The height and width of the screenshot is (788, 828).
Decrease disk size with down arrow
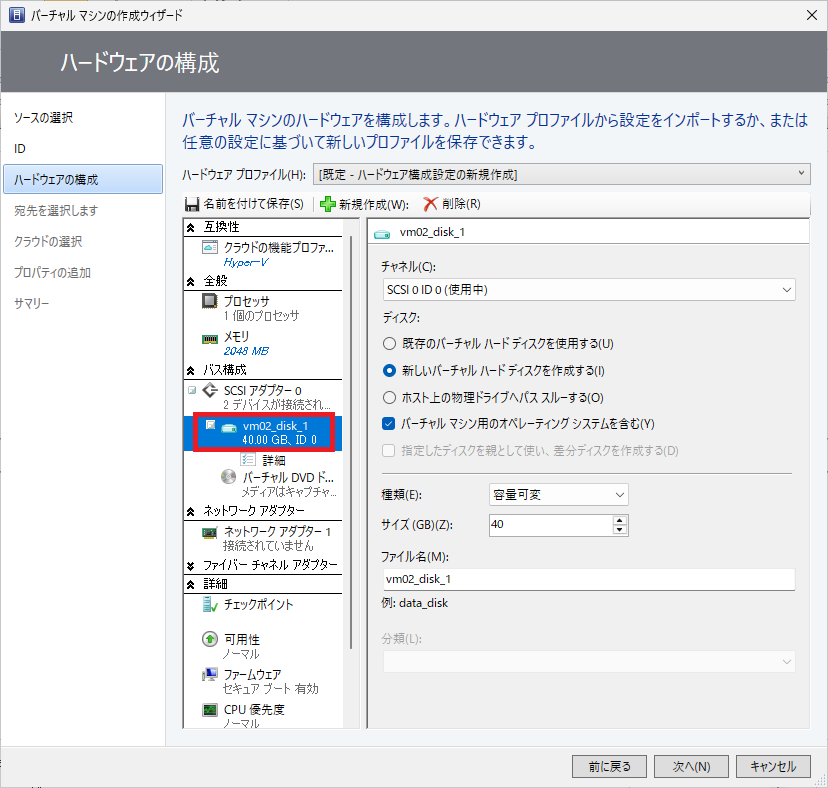tap(620, 530)
